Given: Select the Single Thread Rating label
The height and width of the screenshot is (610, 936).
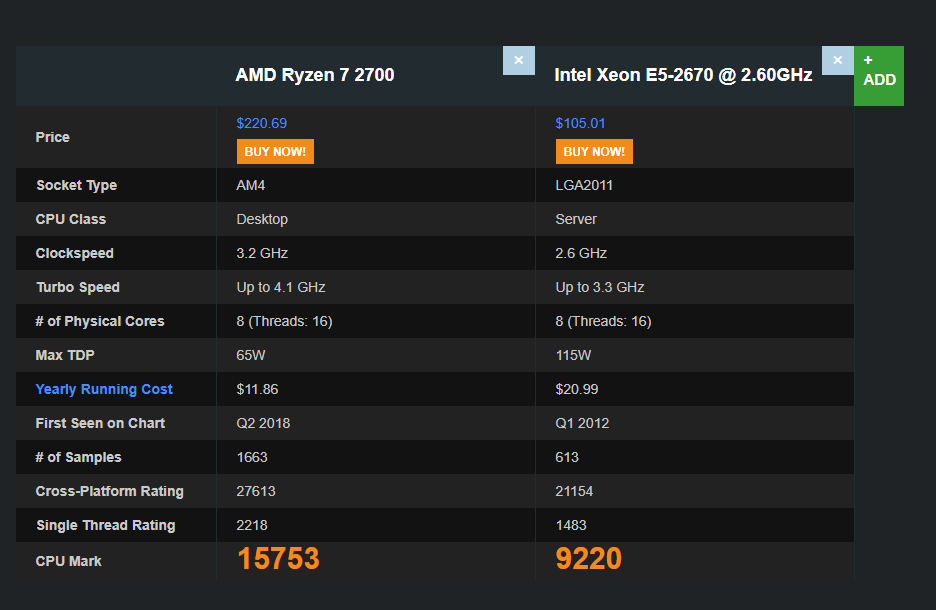Looking at the screenshot, I should (x=106, y=526).
